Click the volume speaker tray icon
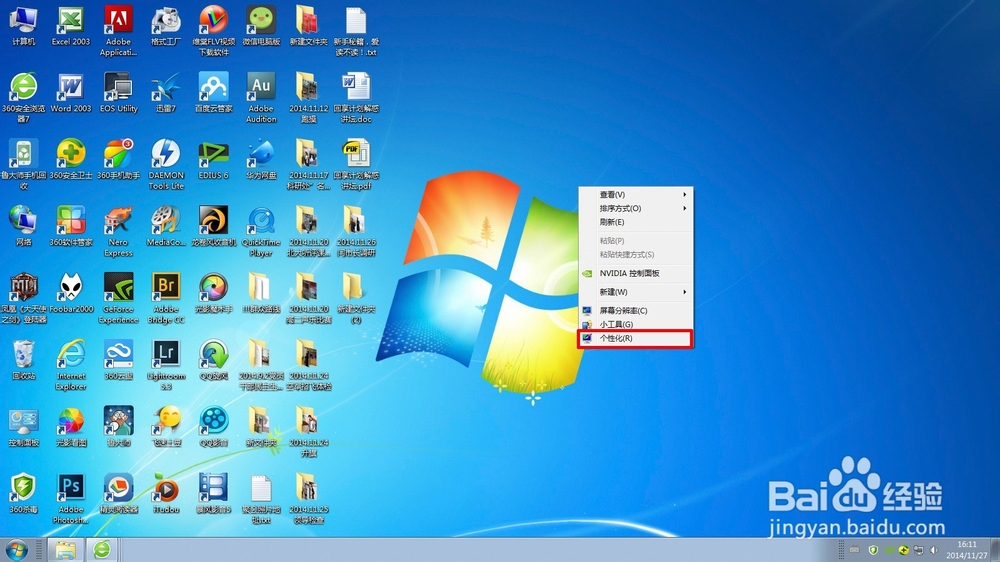The image size is (1000, 562). pyautogui.click(x=934, y=550)
